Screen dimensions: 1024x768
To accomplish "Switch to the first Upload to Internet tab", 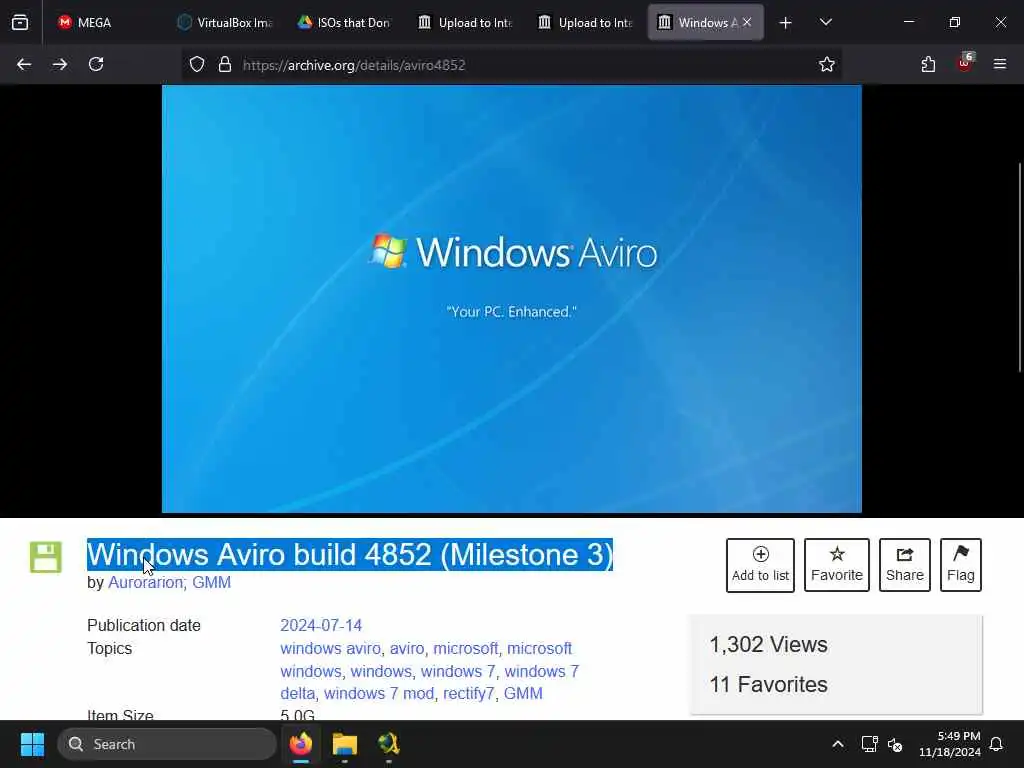I will coord(465,22).
